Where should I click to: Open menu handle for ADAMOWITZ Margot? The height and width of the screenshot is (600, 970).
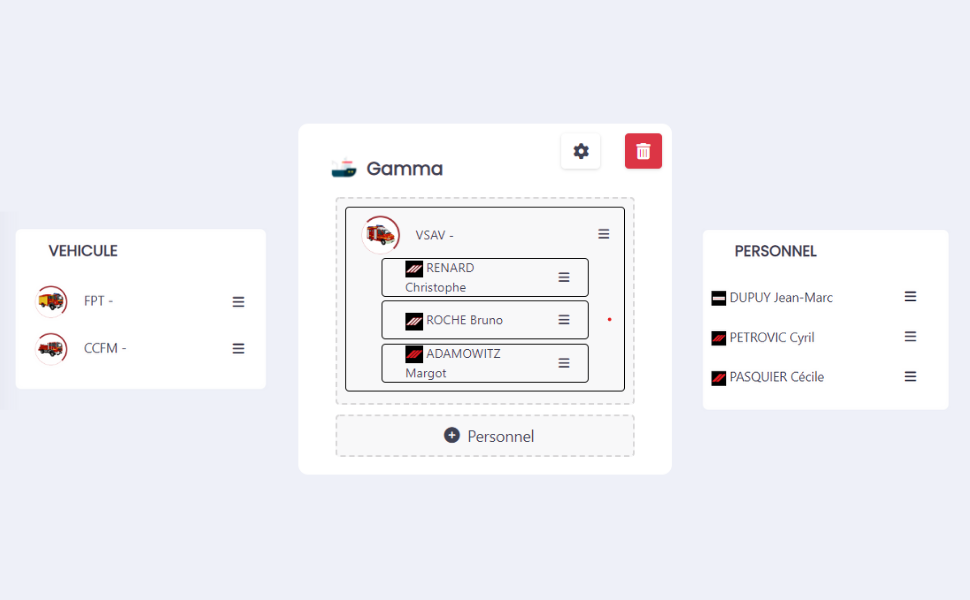tap(564, 363)
